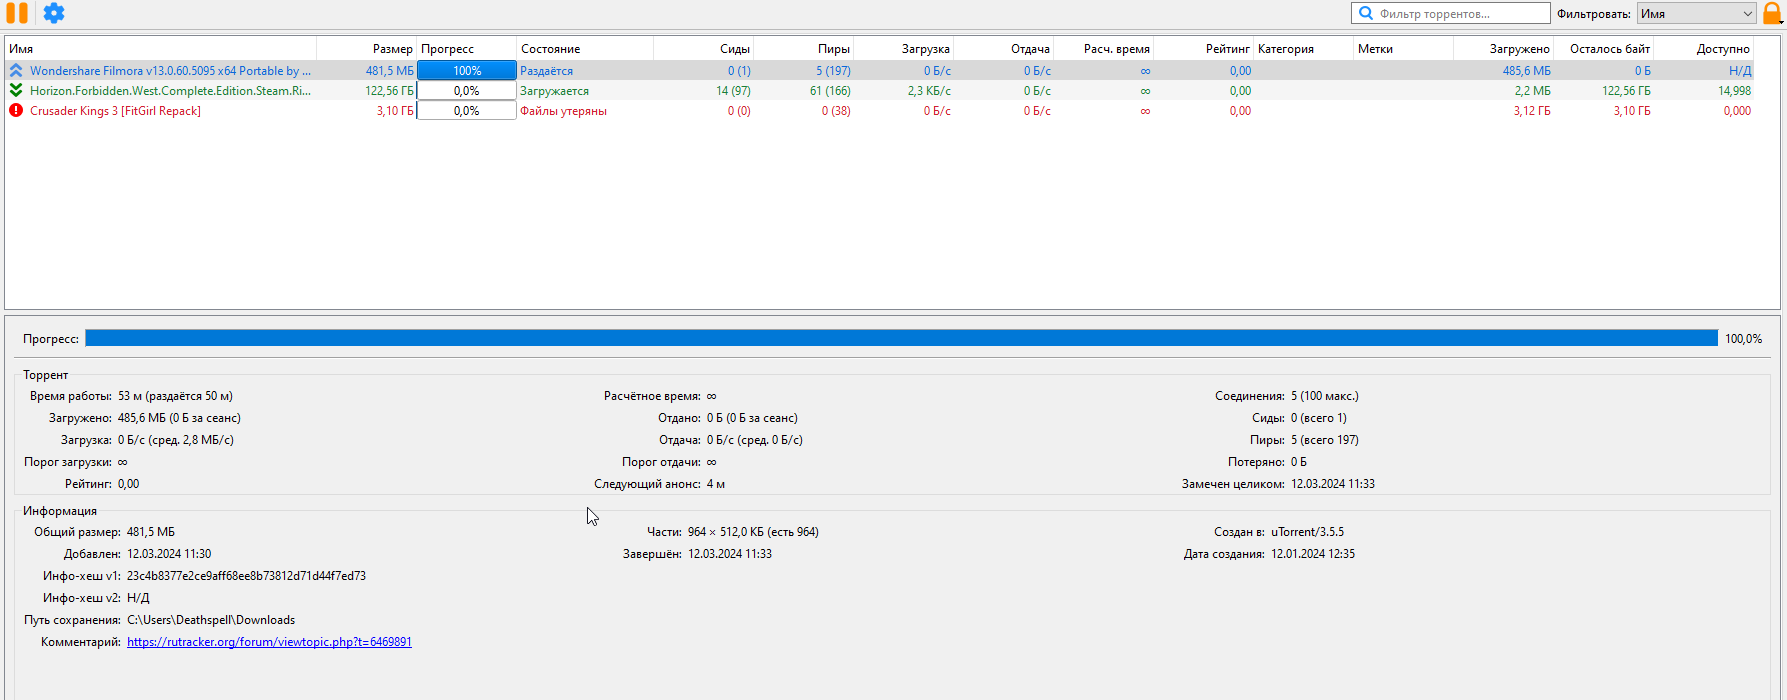1787x700 pixels.
Task: Sort by the Прогресс column header
Action: (467, 48)
